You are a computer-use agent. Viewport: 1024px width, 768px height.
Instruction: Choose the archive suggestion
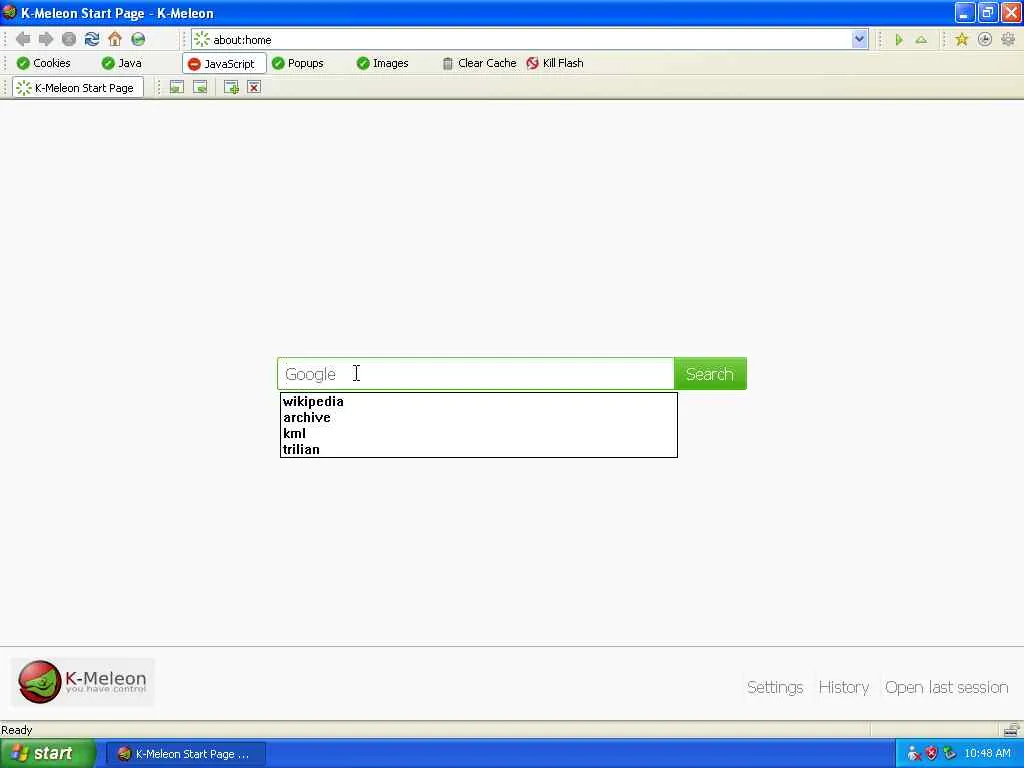pos(479,417)
